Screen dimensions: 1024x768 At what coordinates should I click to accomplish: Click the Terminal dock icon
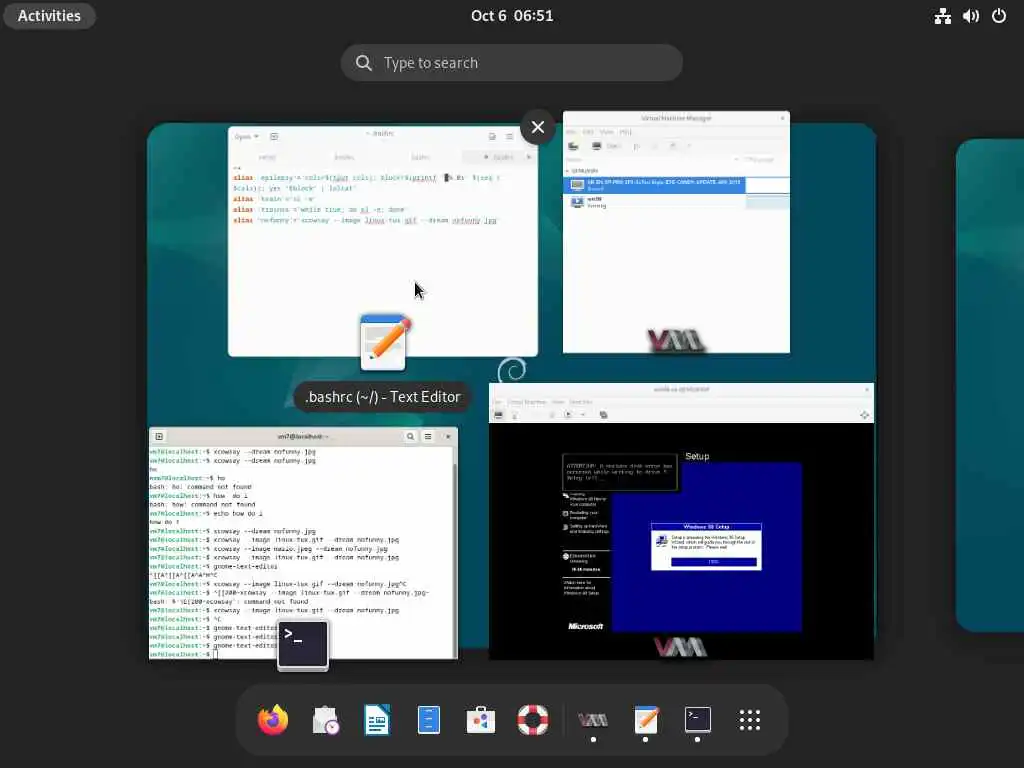697,720
